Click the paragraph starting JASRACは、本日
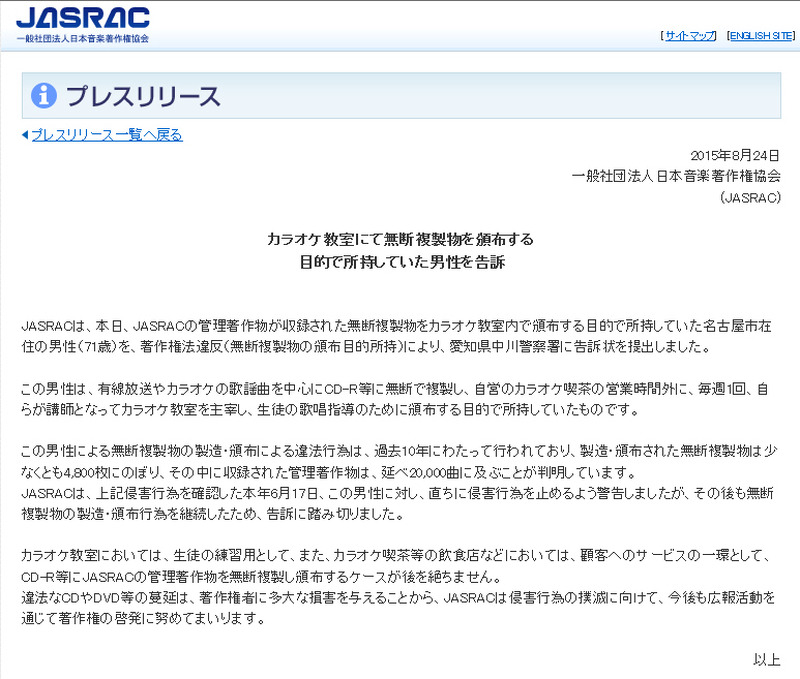The image size is (800, 679). [400, 337]
